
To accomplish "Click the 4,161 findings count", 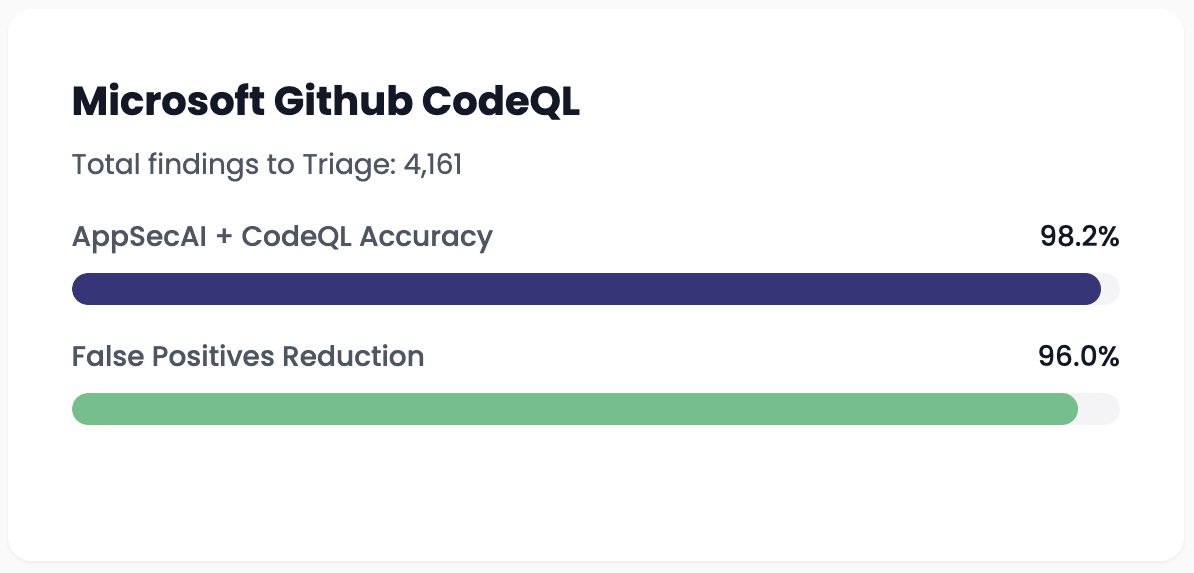I will click(433, 165).
